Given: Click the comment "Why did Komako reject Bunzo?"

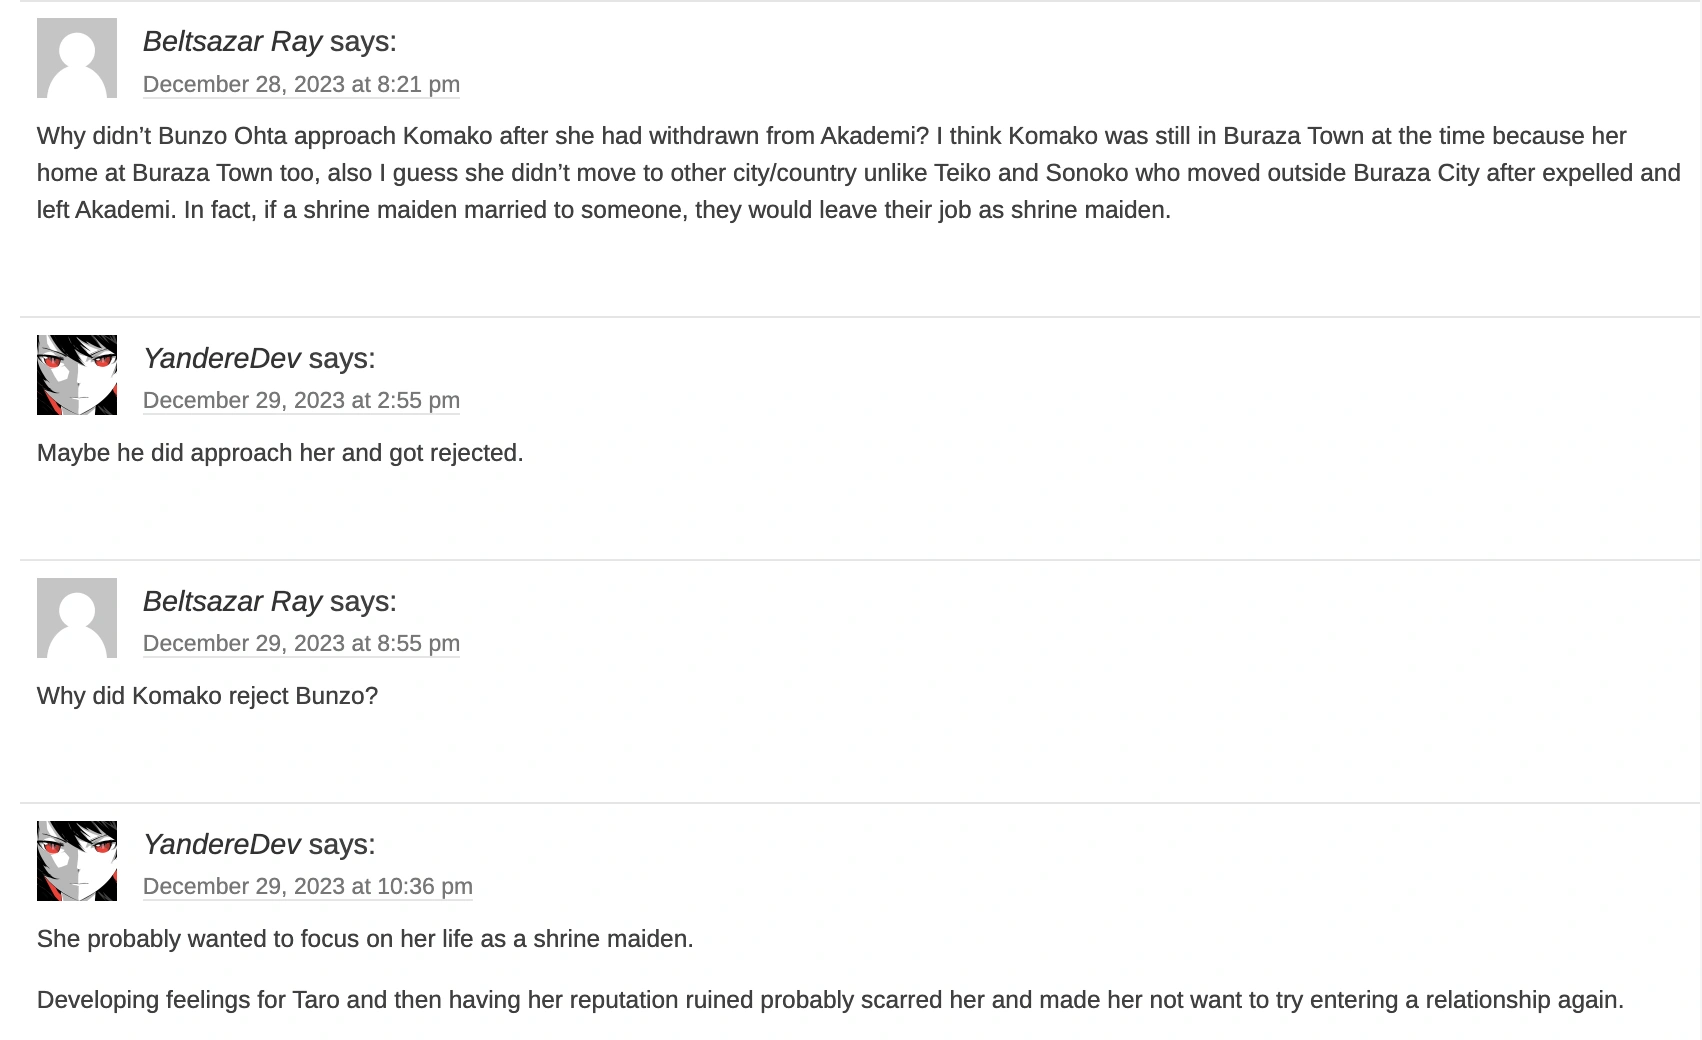Looking at the screenshot, I should tap(207, 696).
